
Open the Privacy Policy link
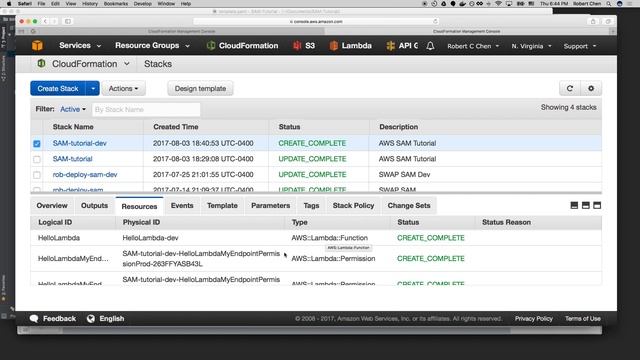[533, 318]
